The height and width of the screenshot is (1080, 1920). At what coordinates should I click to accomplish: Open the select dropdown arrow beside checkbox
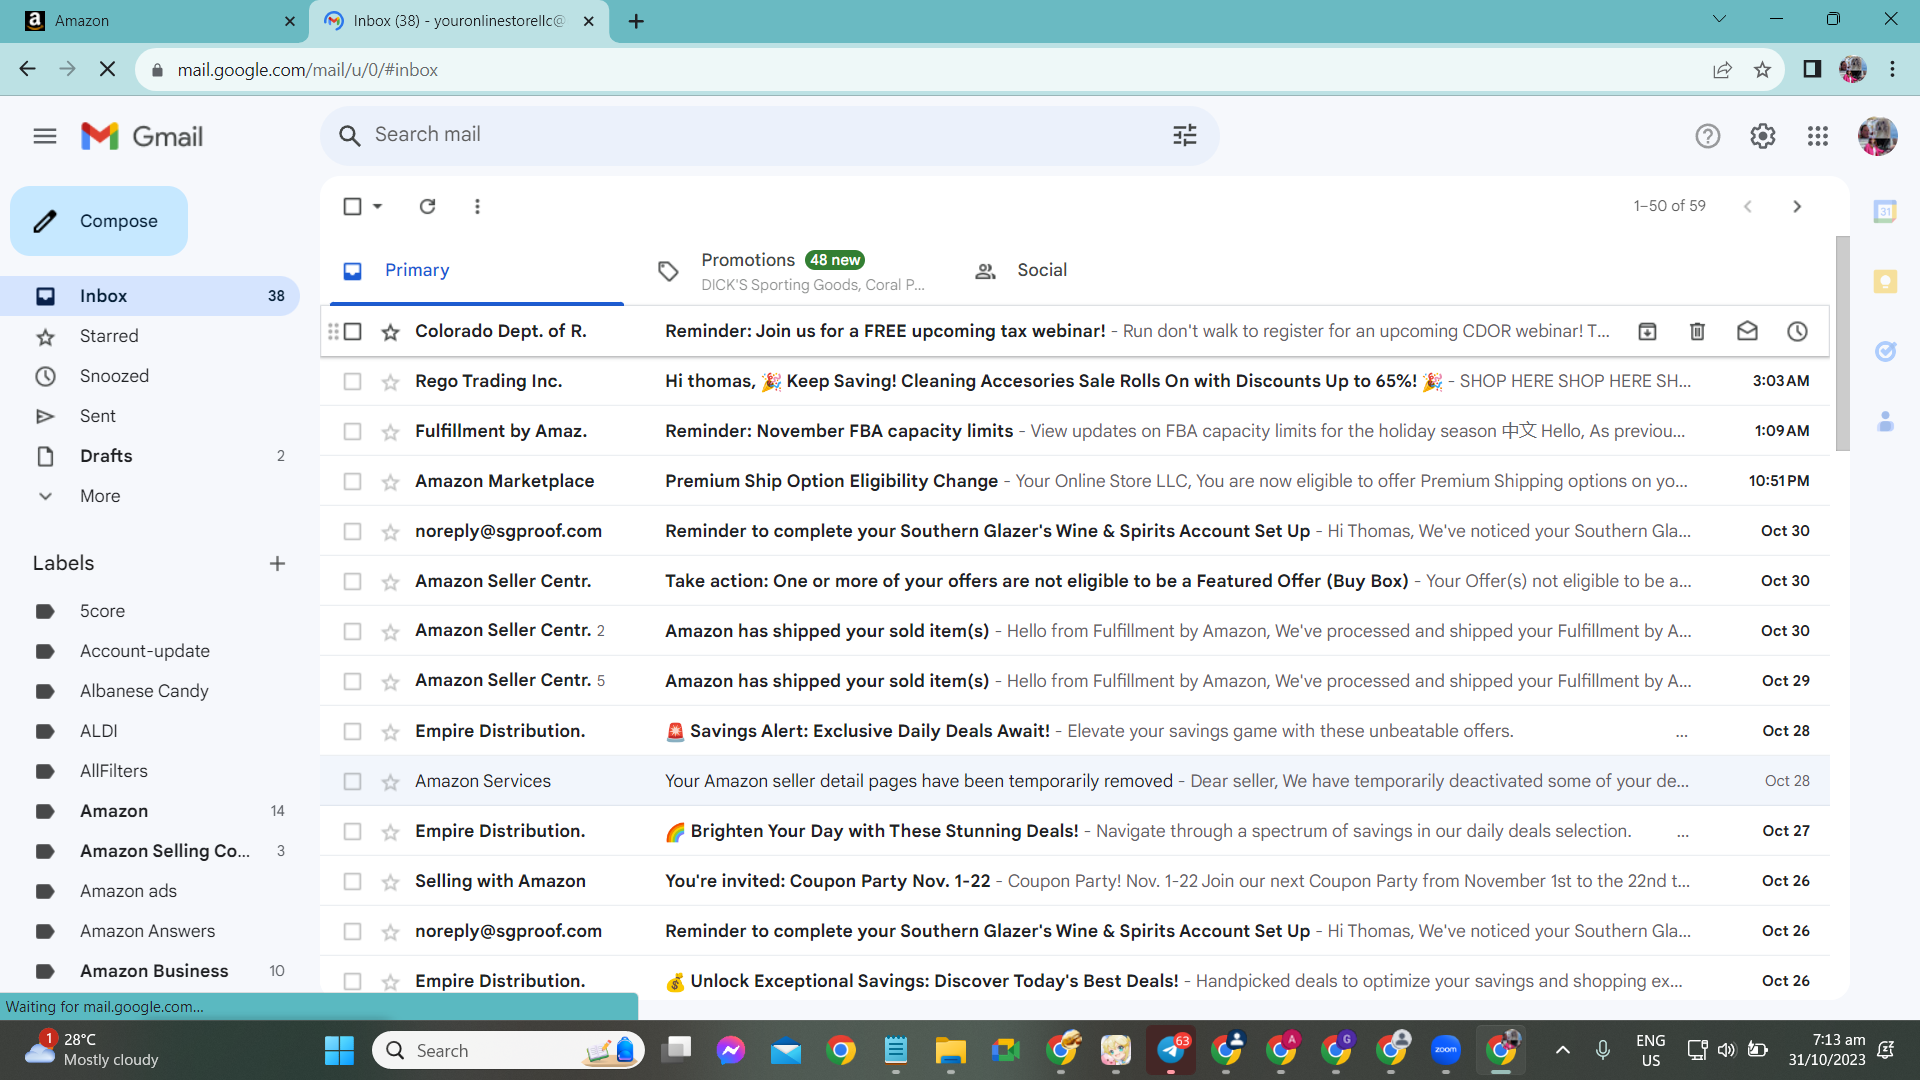point(377,206)
